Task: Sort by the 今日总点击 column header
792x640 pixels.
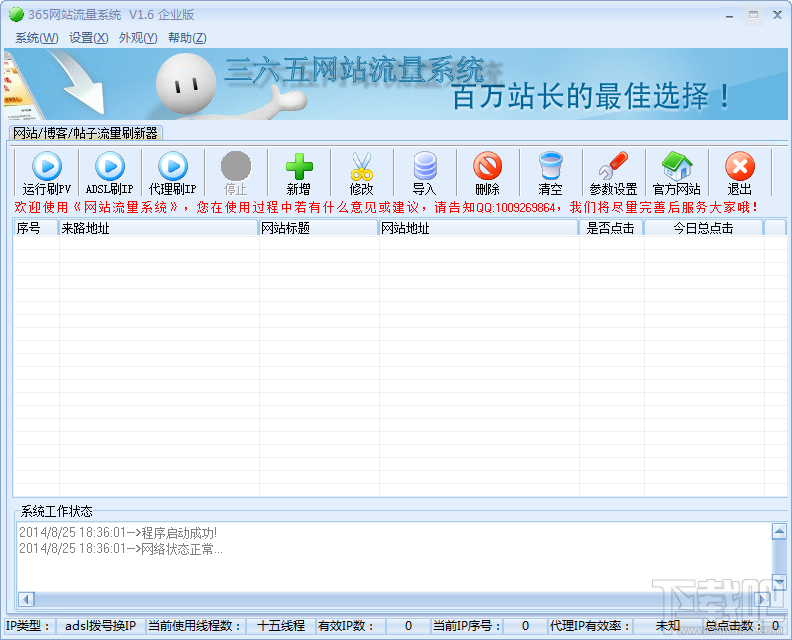Action: coord(703,228)
